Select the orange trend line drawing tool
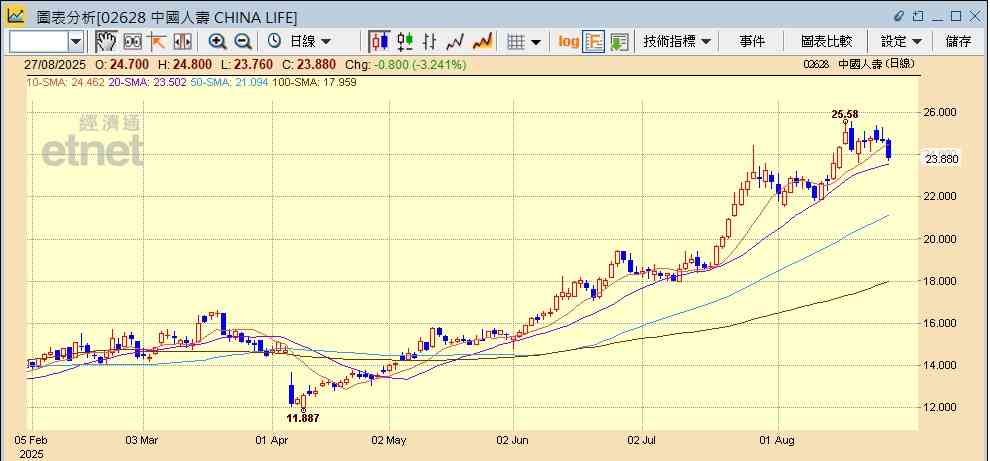 click(x=157, y=42)
